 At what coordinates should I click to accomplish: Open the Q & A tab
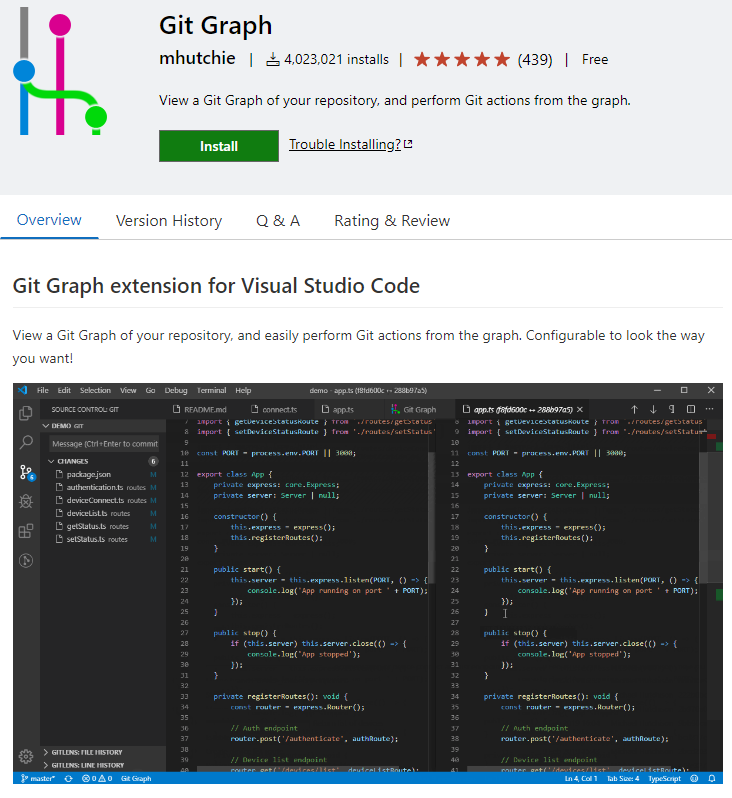point(278,221)
